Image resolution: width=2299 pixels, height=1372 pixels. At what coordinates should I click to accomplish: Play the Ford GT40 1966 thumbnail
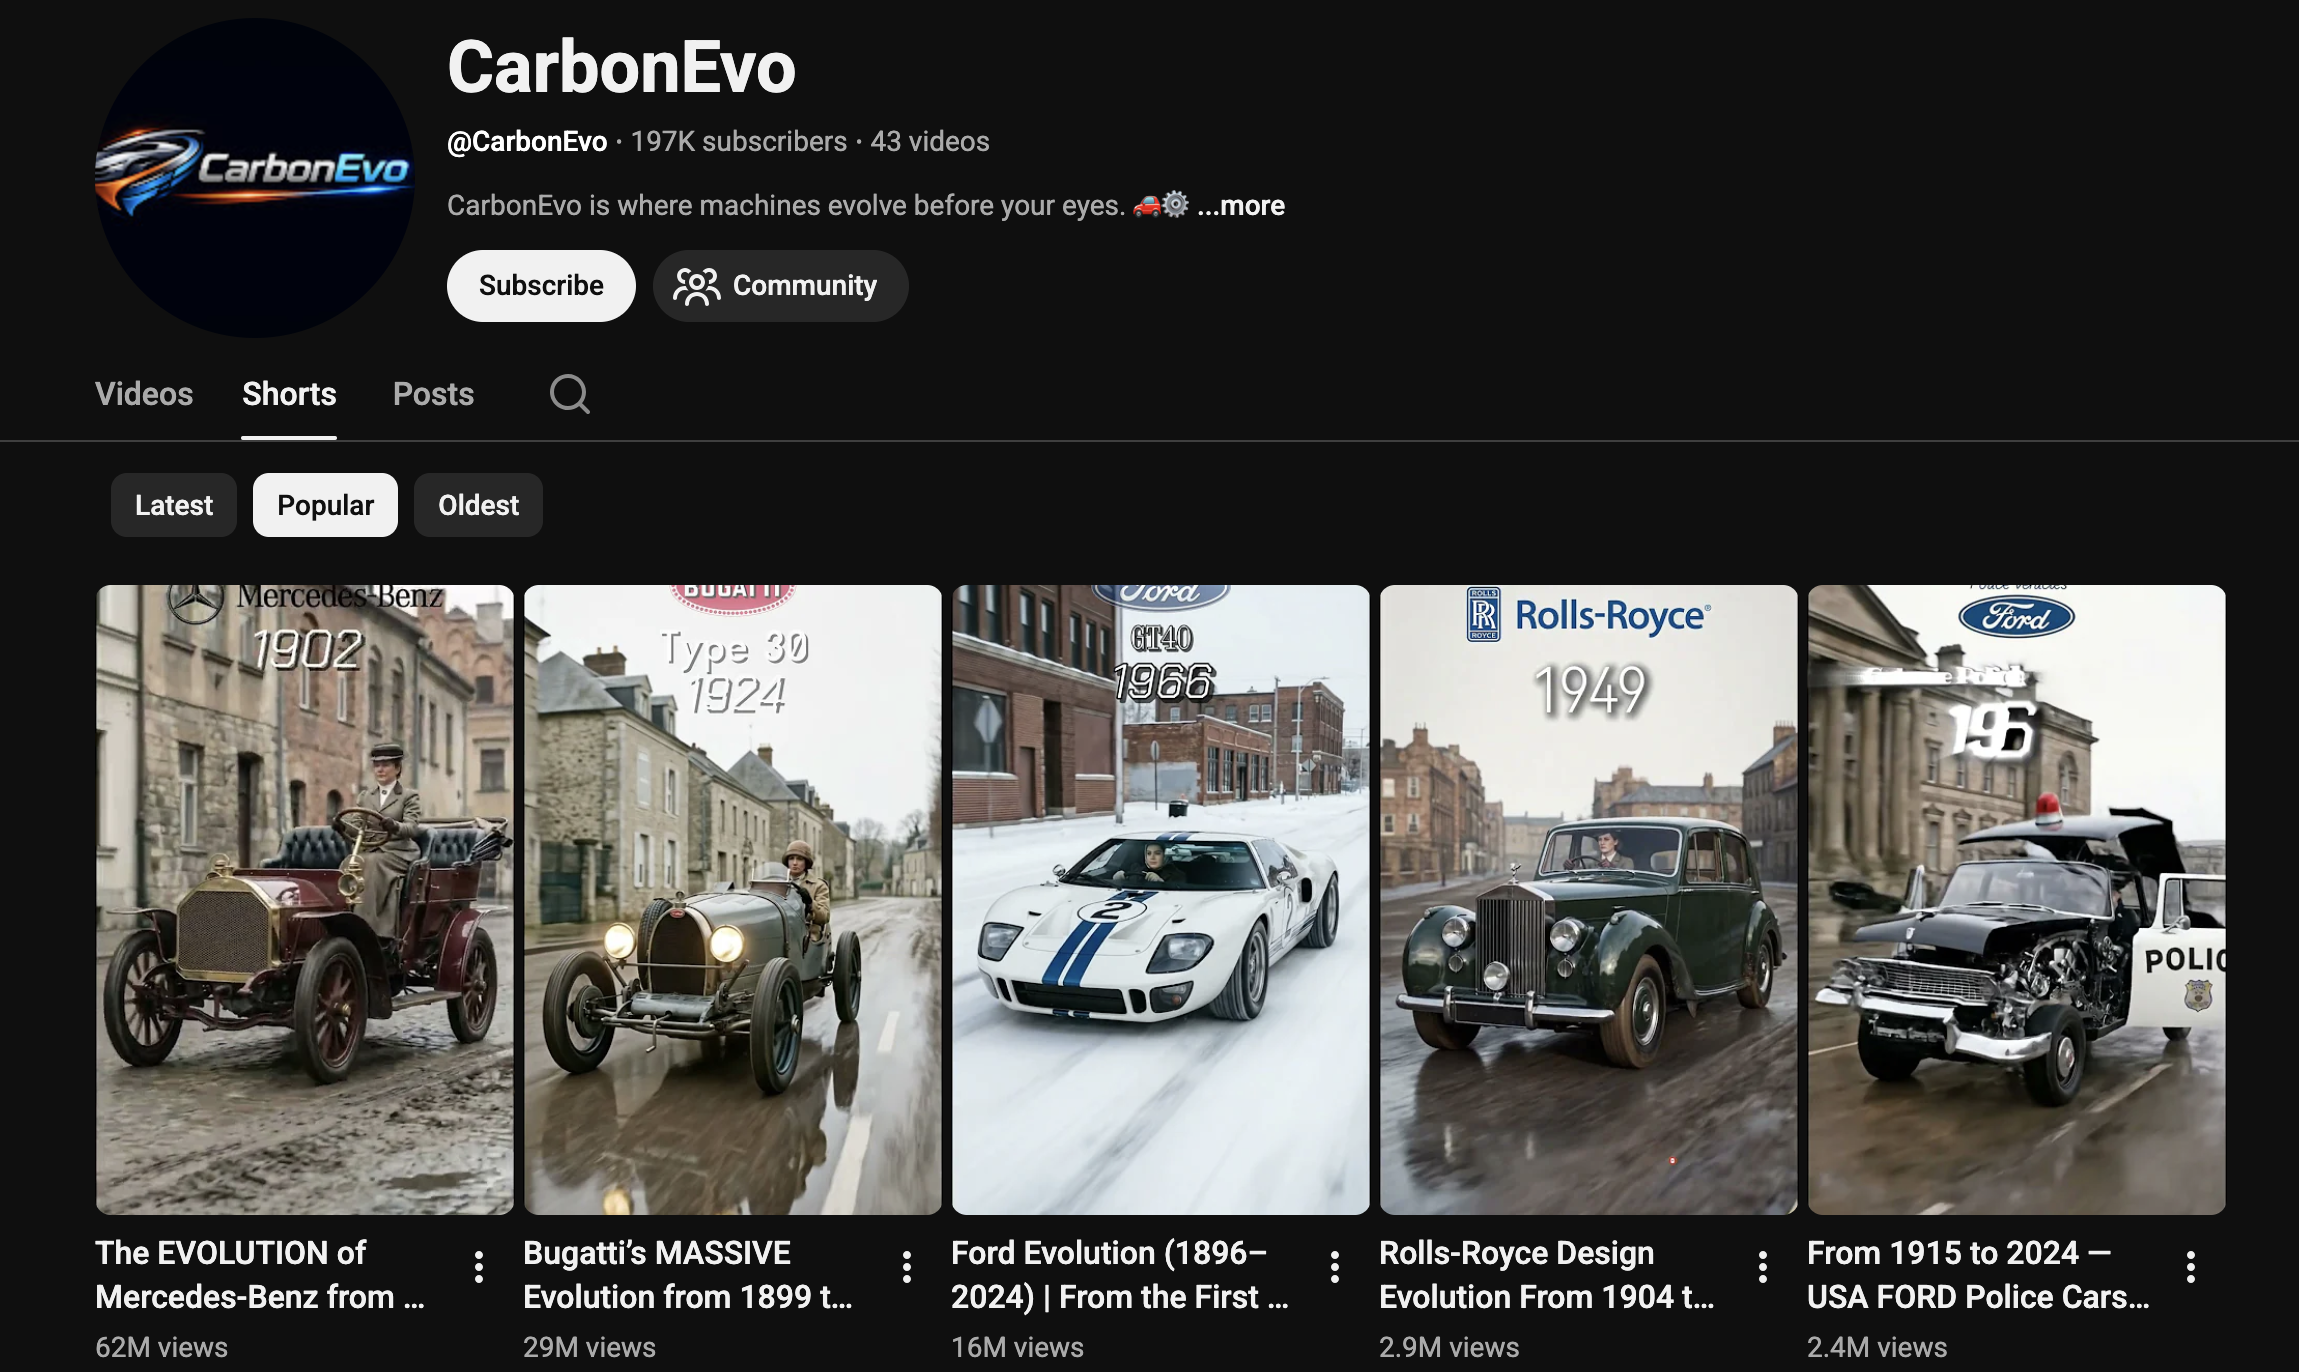[1161, 900]
